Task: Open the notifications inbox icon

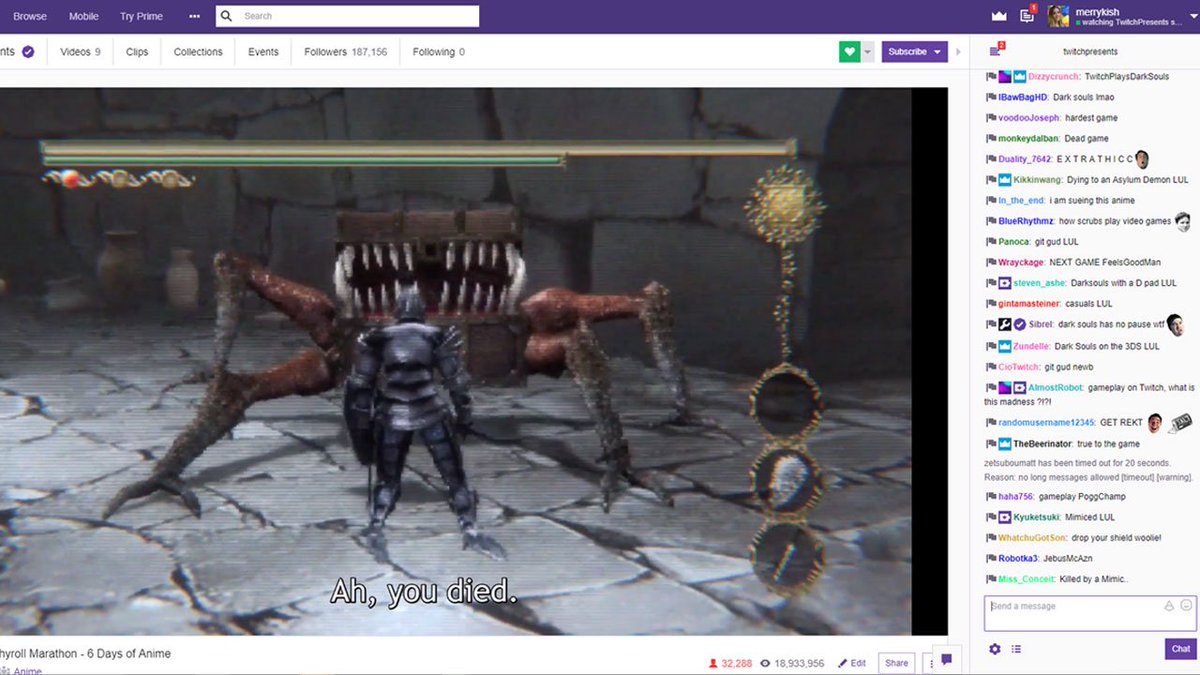Action: click(1026, 16)
